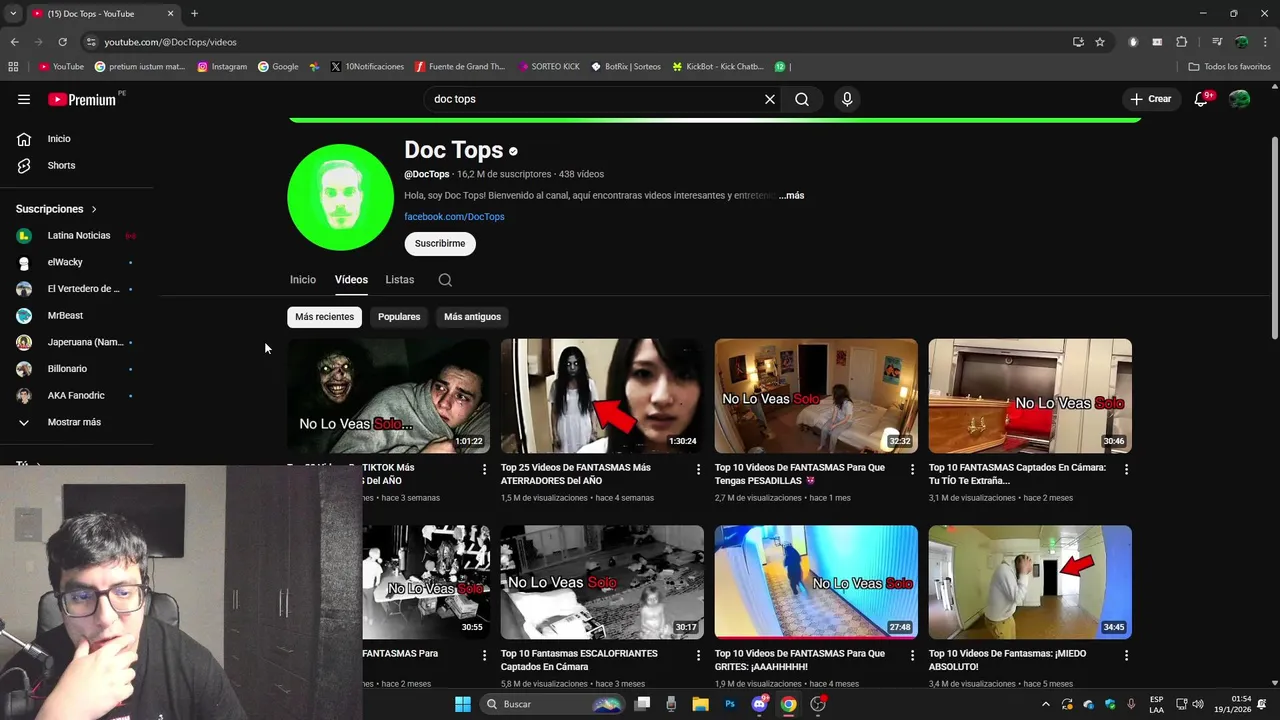Expand the channel description with ...más
Screen dimensions: 1280x720
(792, 196)
